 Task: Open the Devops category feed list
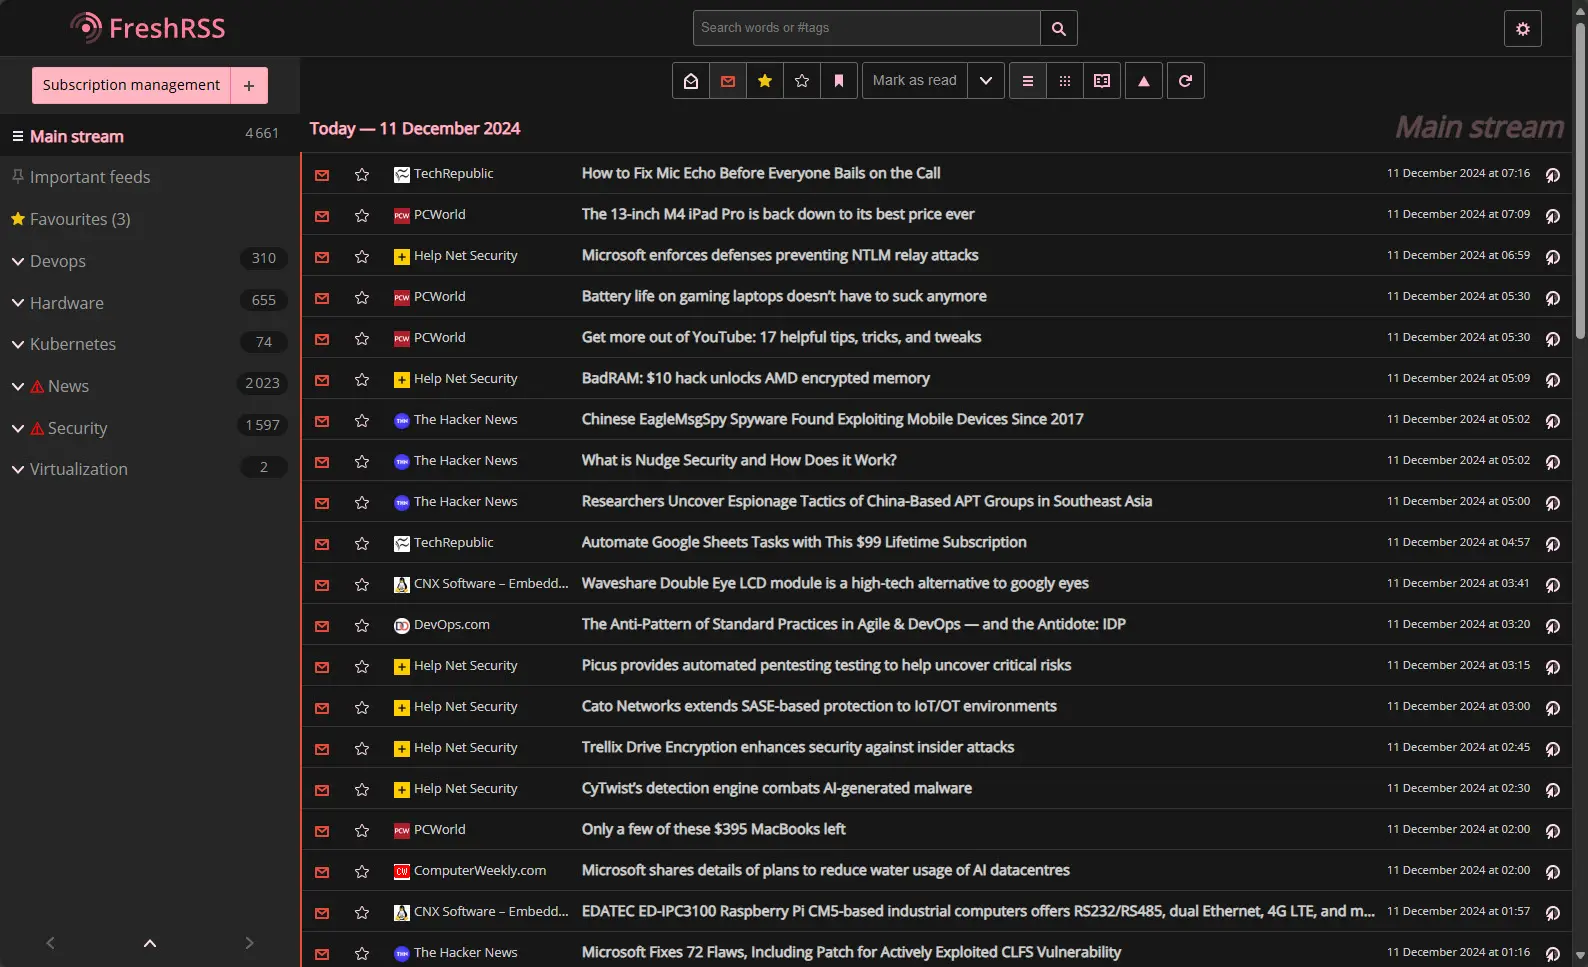58,261
